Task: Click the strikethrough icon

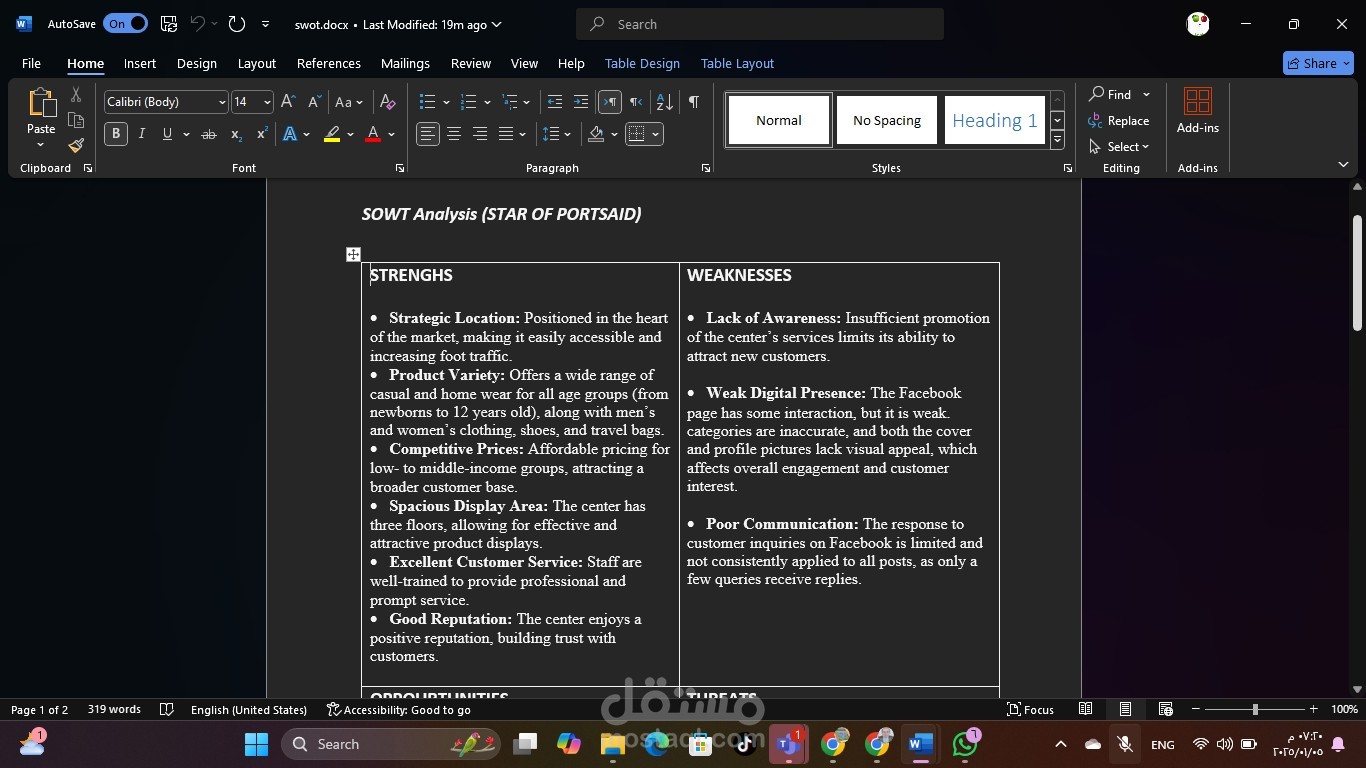Action: point(209,133)
